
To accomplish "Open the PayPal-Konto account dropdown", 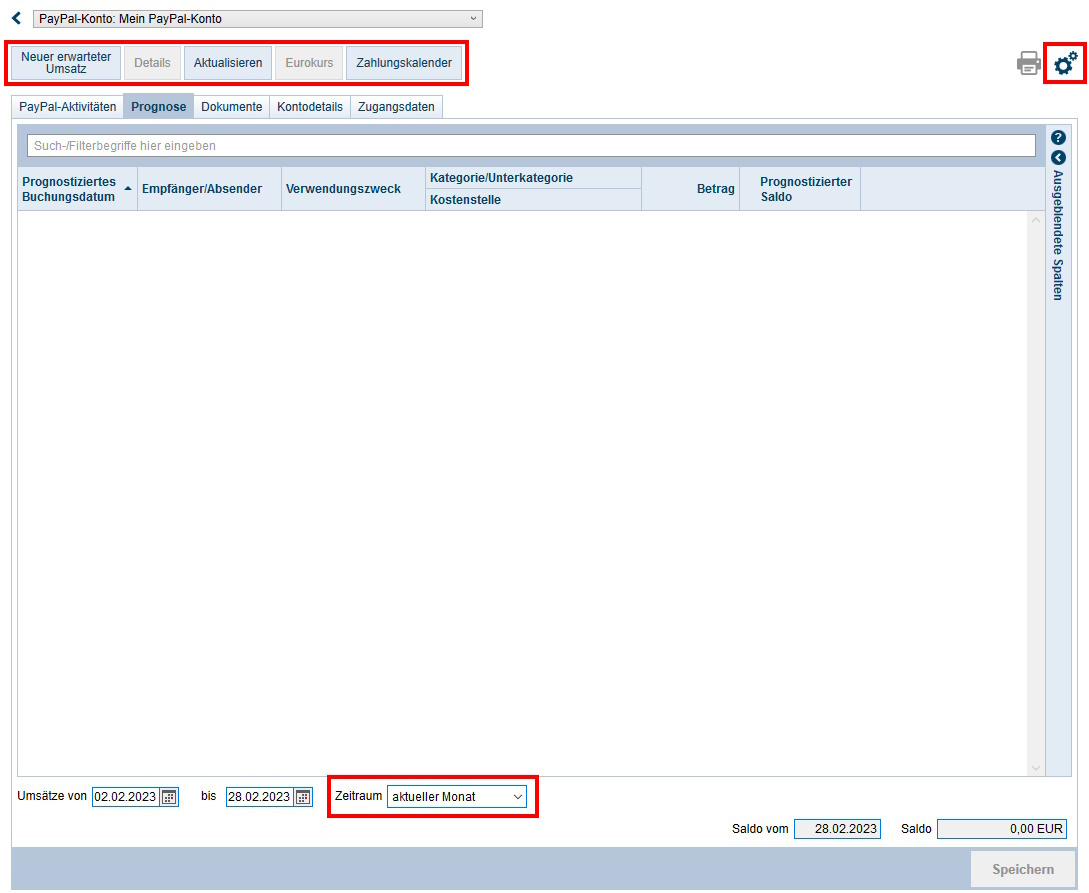I will [x=257, y=19].
